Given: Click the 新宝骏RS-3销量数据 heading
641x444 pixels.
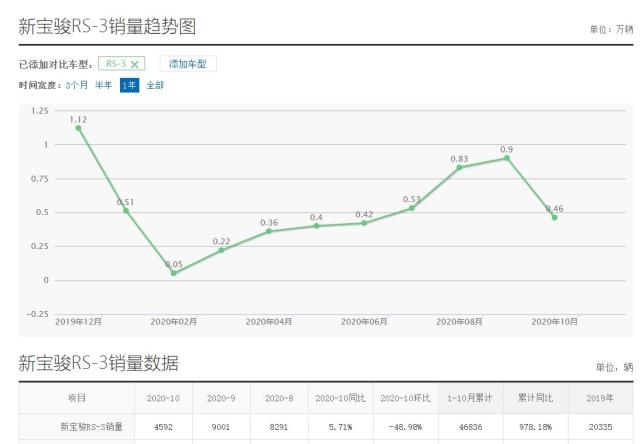Looking at the screenshot, I should [99, 363].
